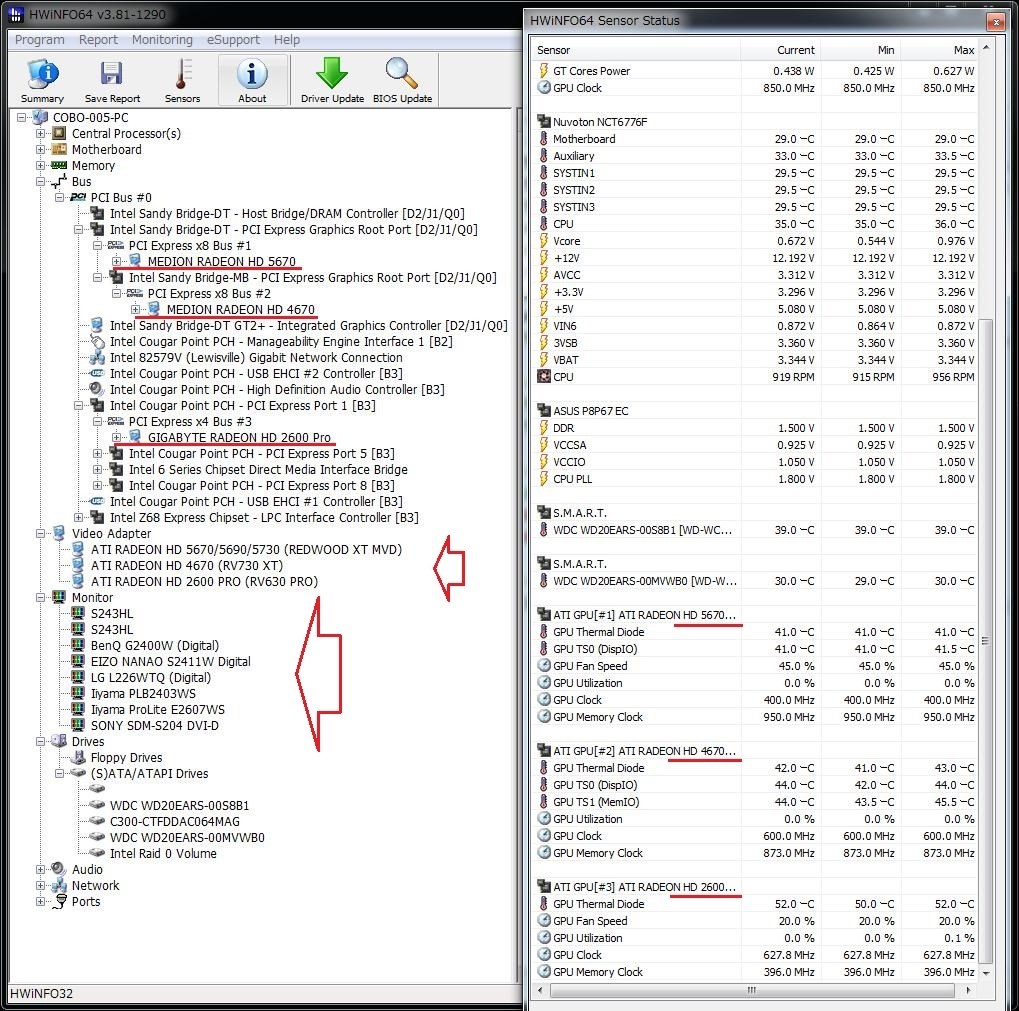
Task: Click the Motherboard temperature thermometer icon
Action: [543, 138]
